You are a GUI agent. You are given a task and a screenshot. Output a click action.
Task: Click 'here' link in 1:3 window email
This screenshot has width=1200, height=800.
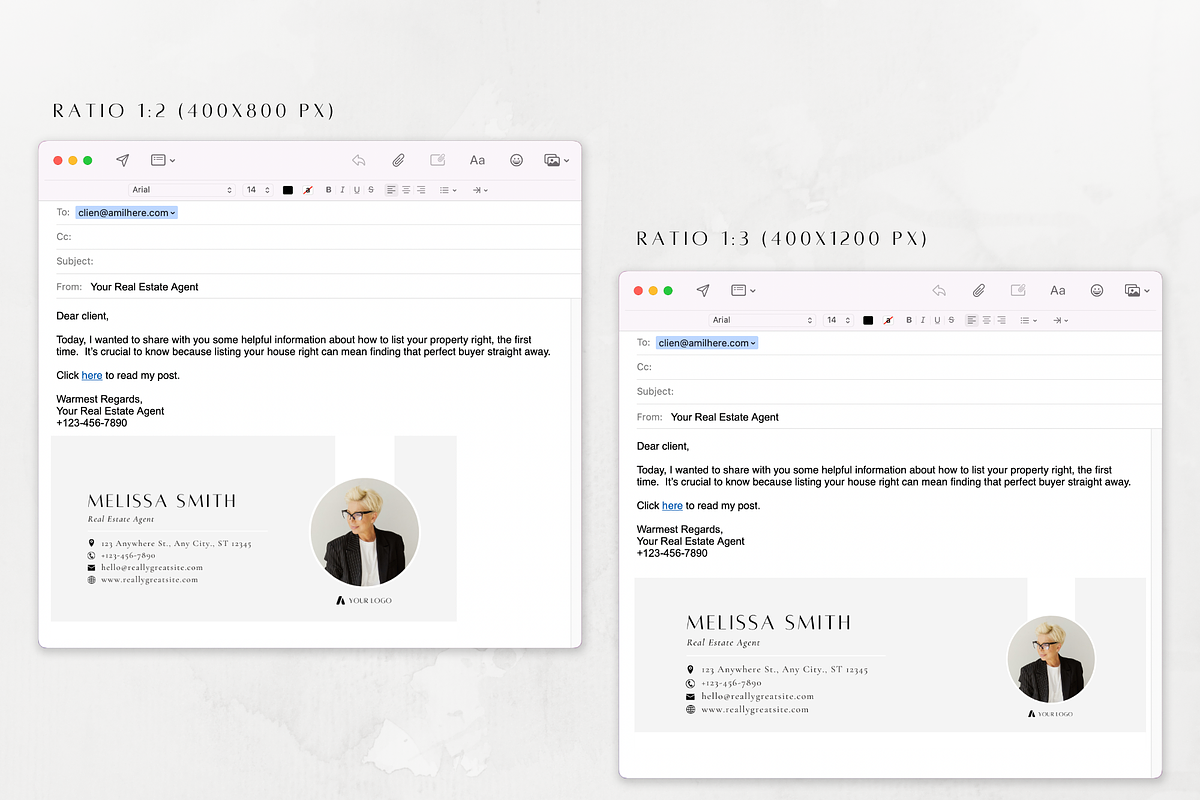(x=672, y=506)
